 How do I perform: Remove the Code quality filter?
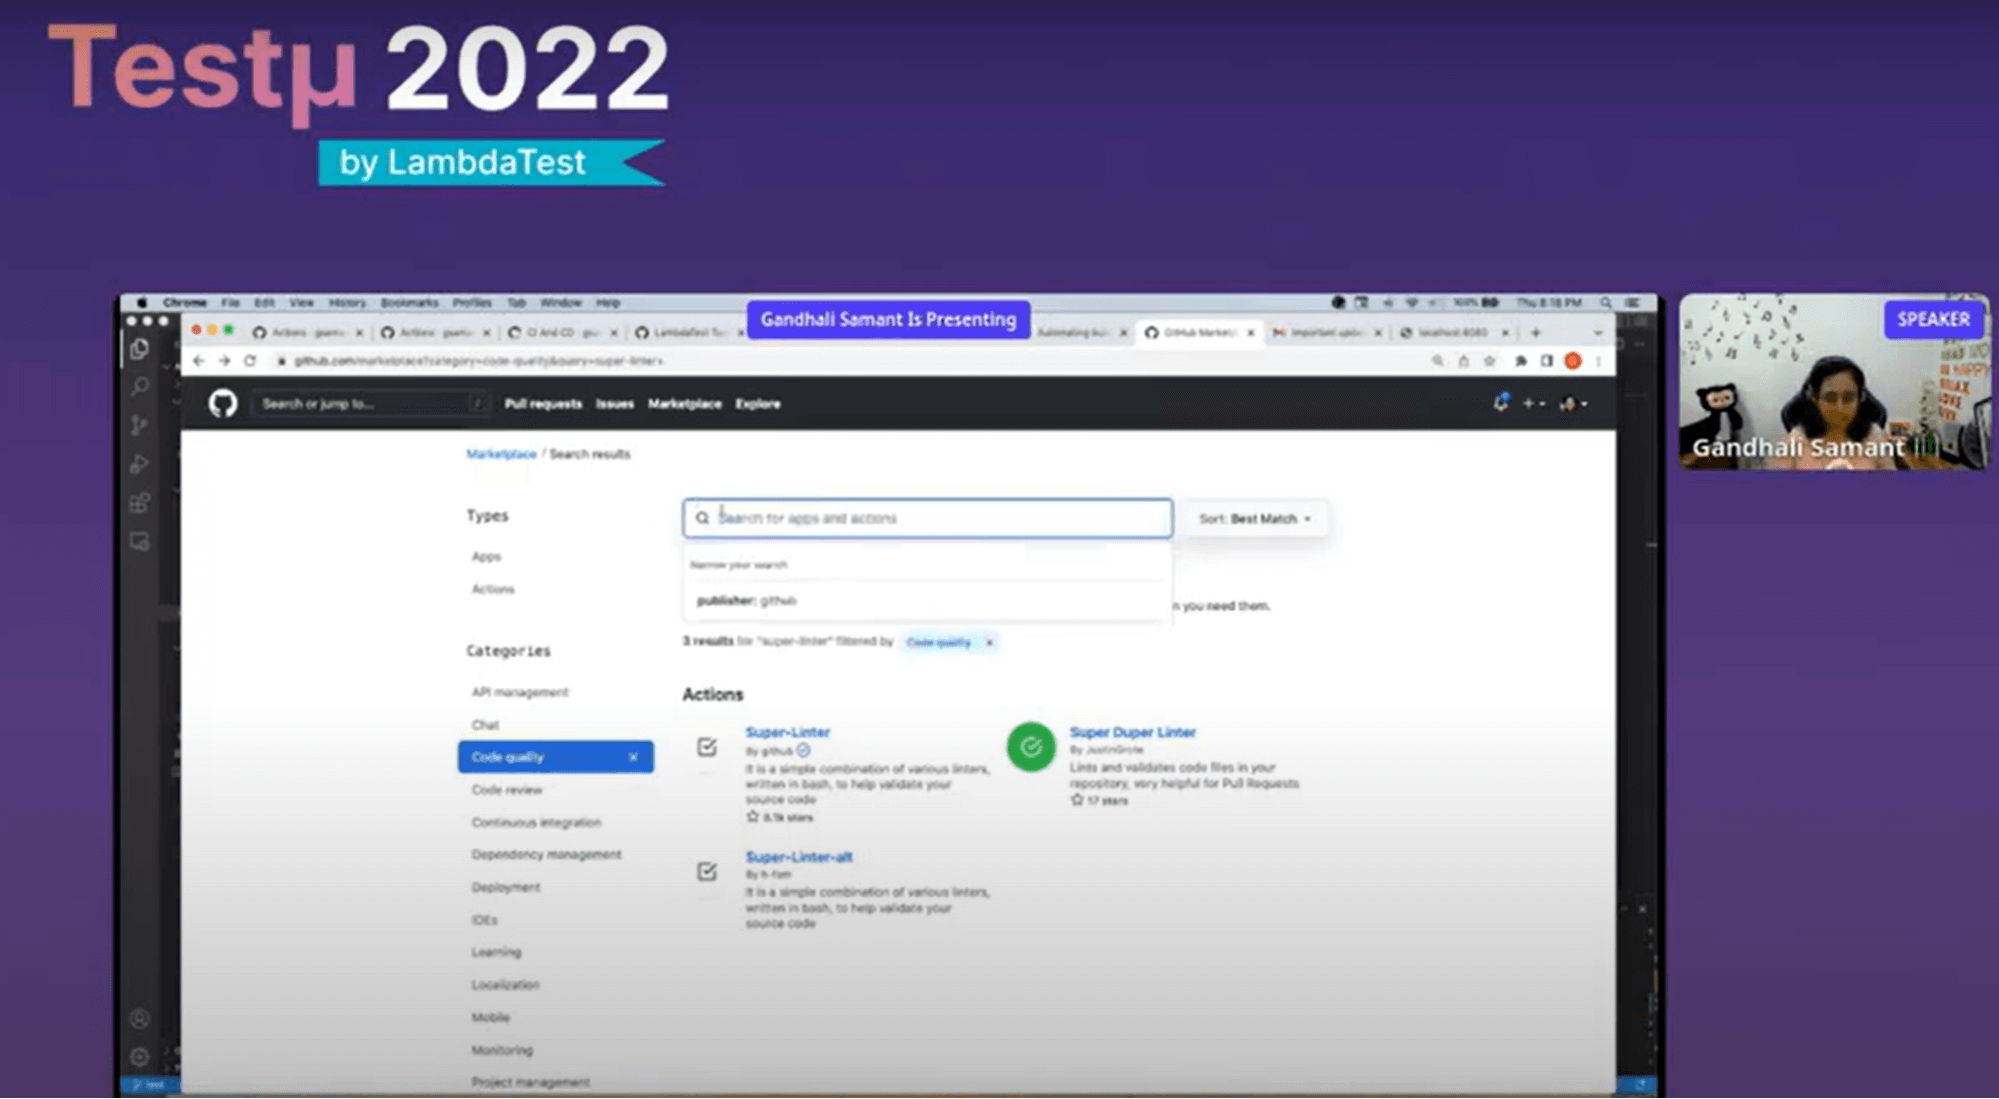pyautogui.click(x=989, y=643)
